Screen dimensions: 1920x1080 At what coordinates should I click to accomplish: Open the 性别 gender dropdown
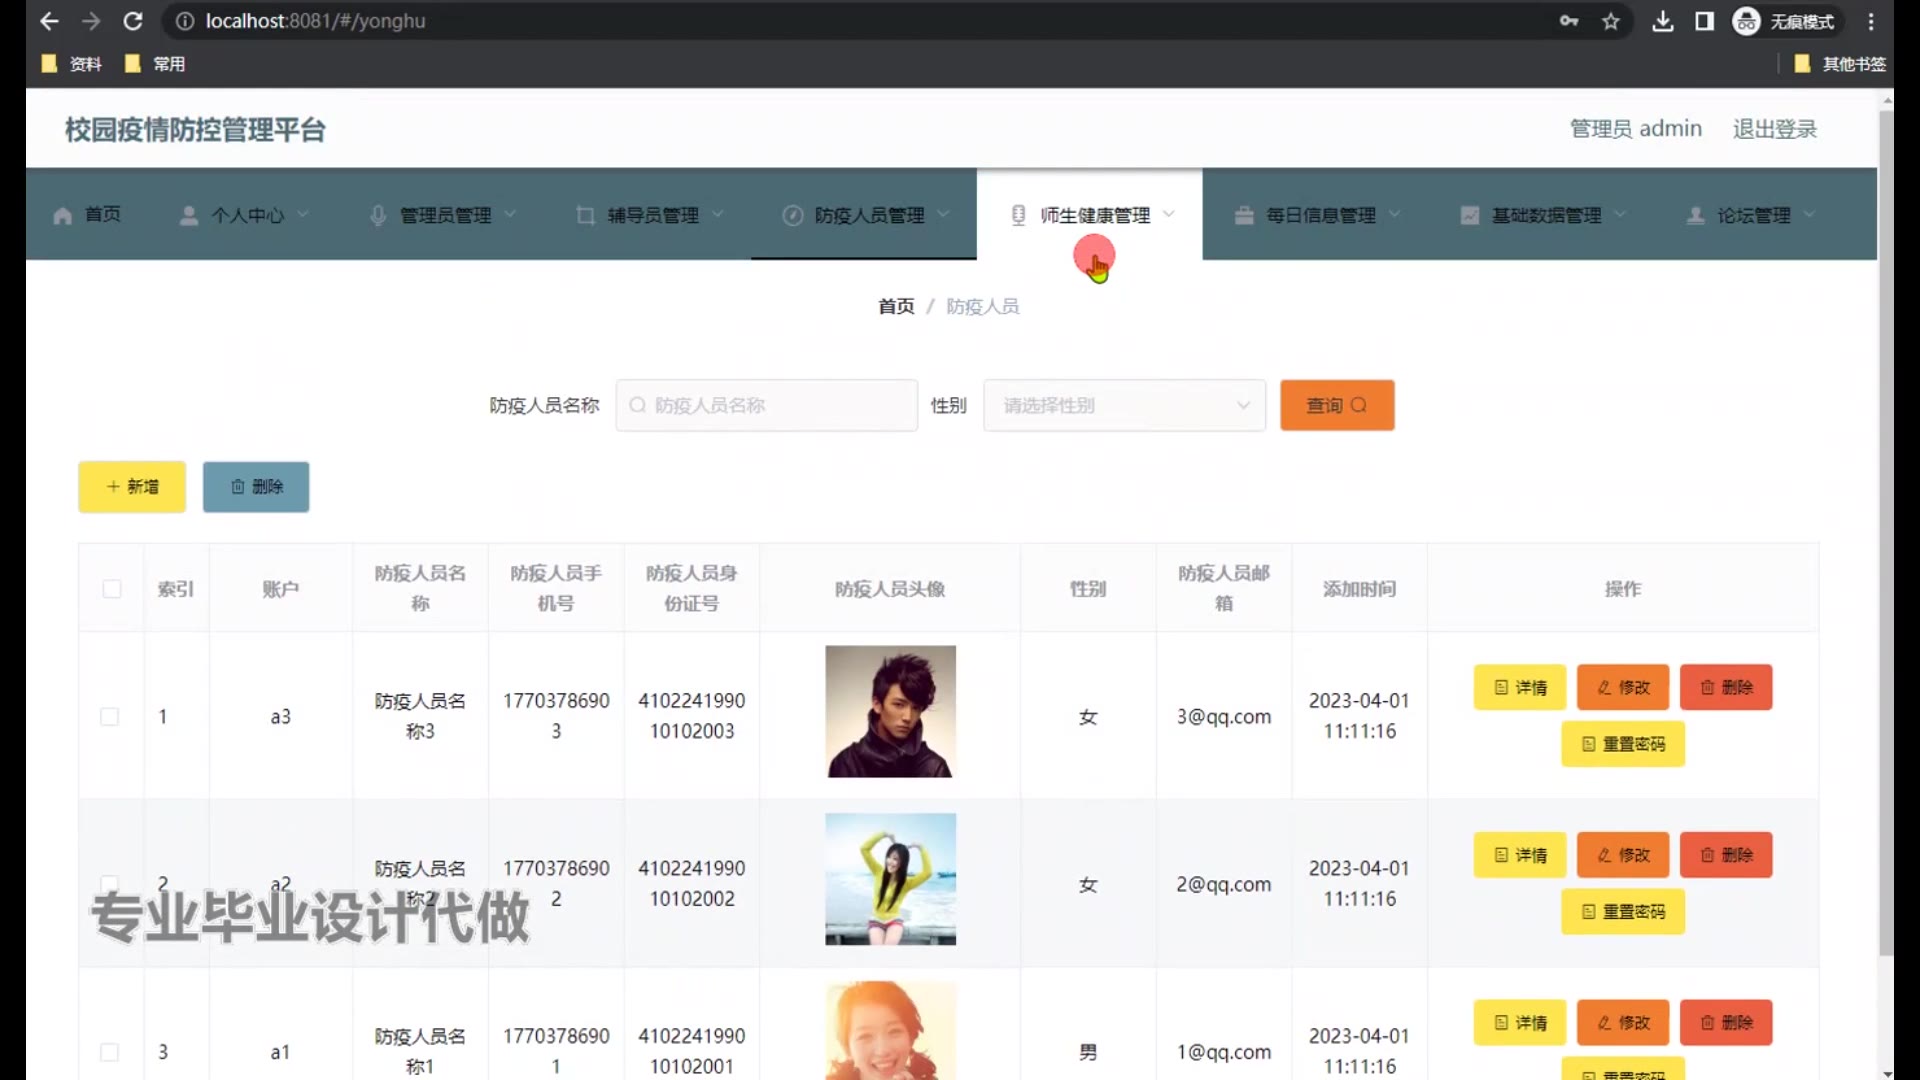pos(1124,405)
